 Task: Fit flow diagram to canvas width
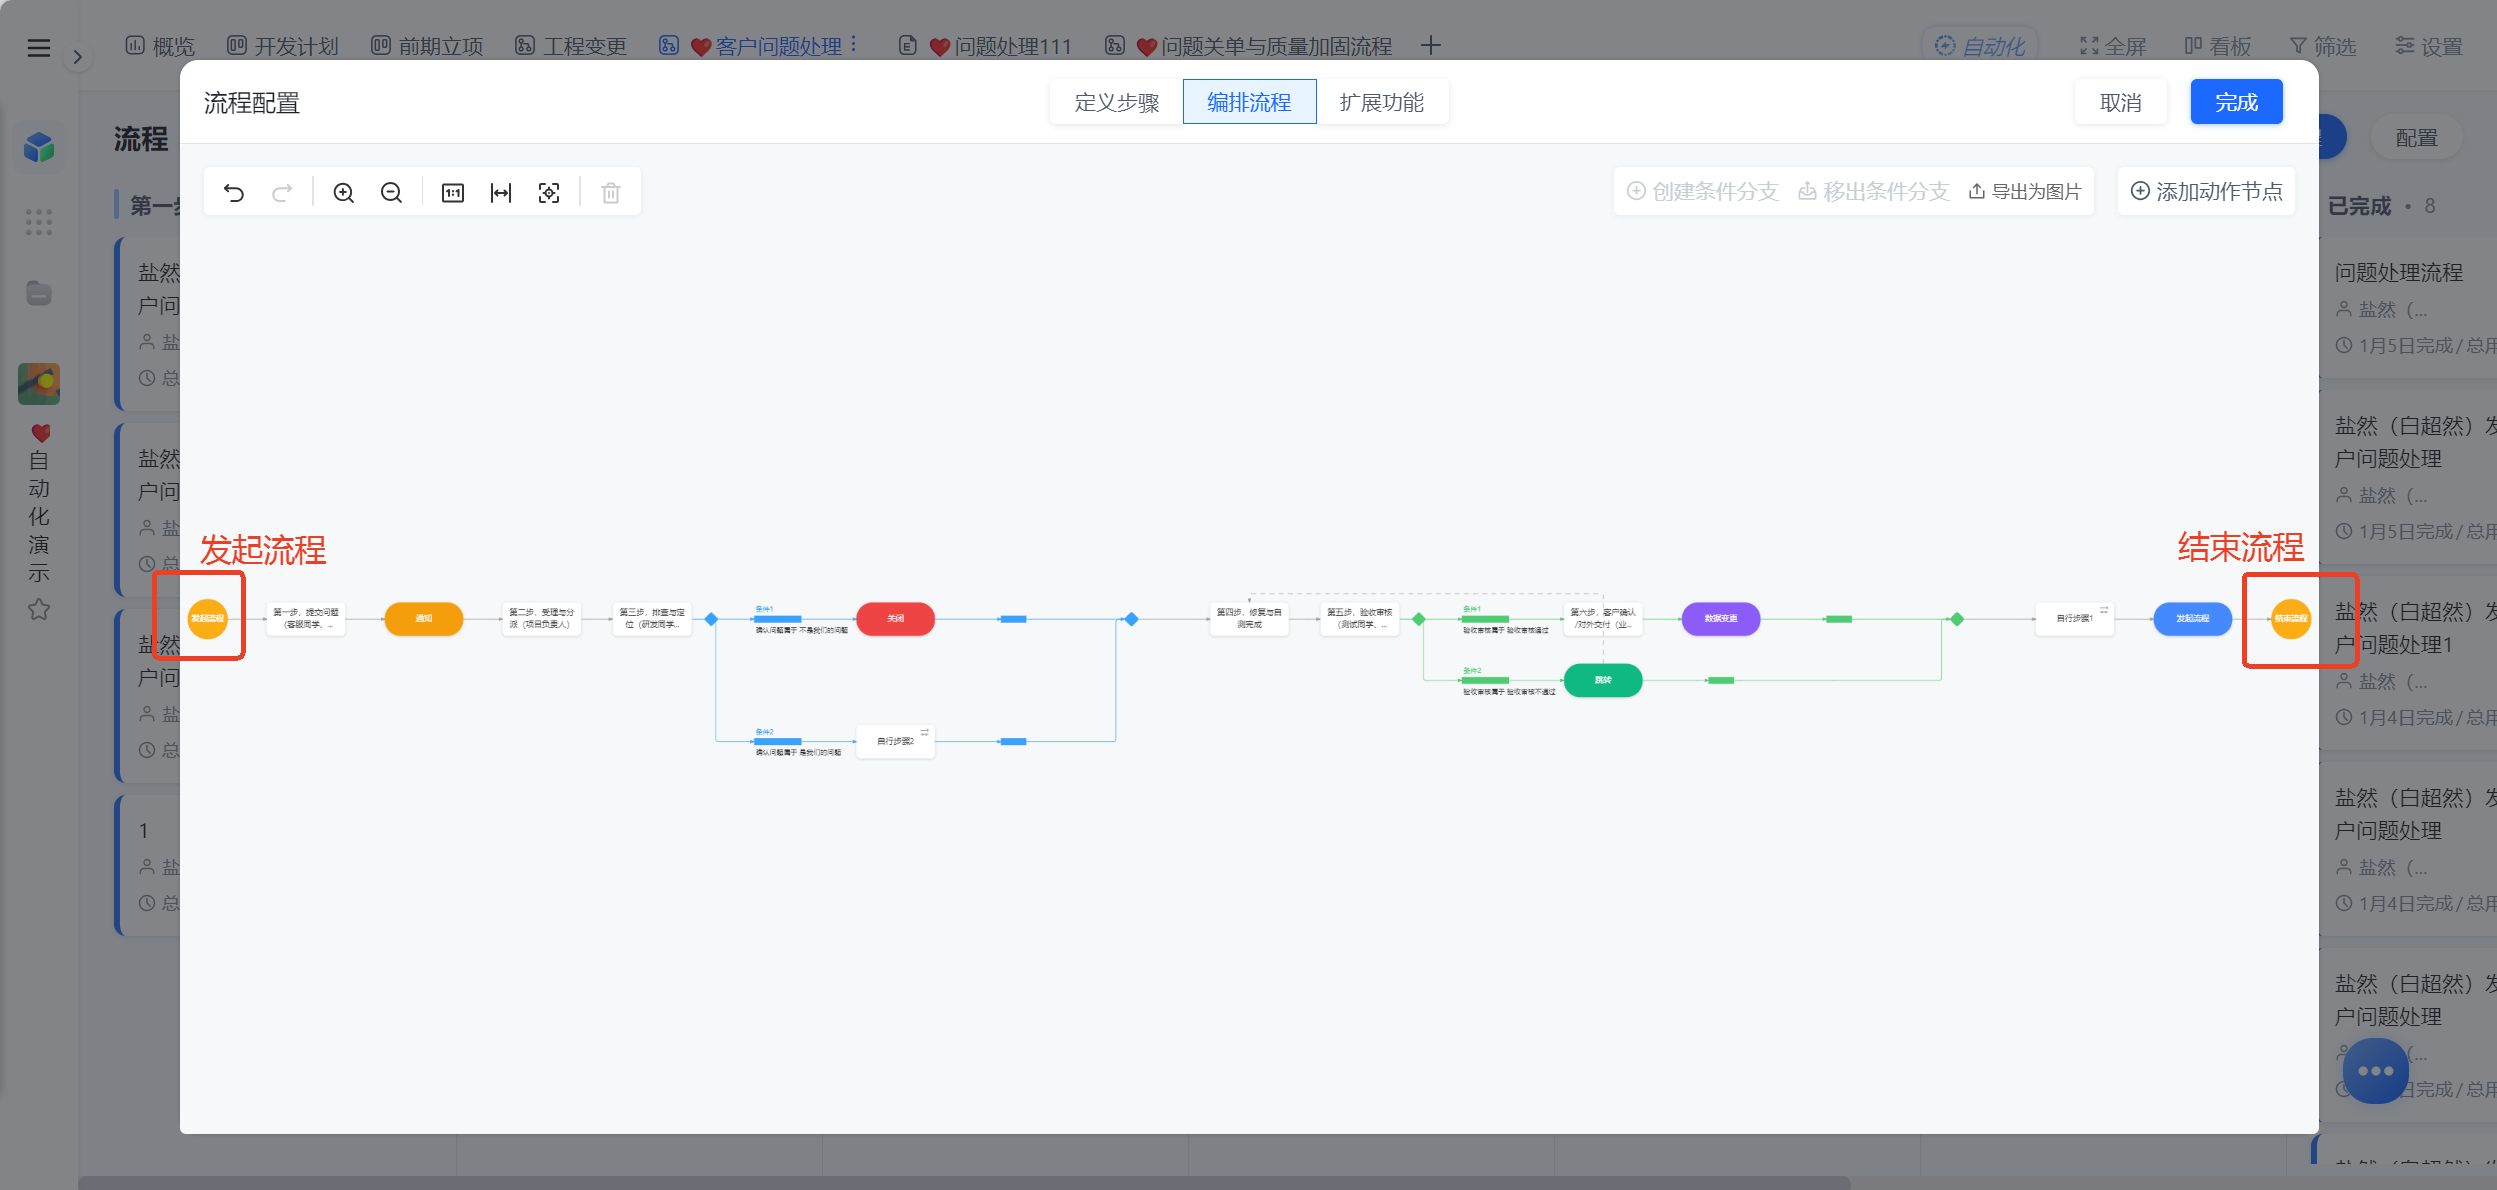pos(501,192)
